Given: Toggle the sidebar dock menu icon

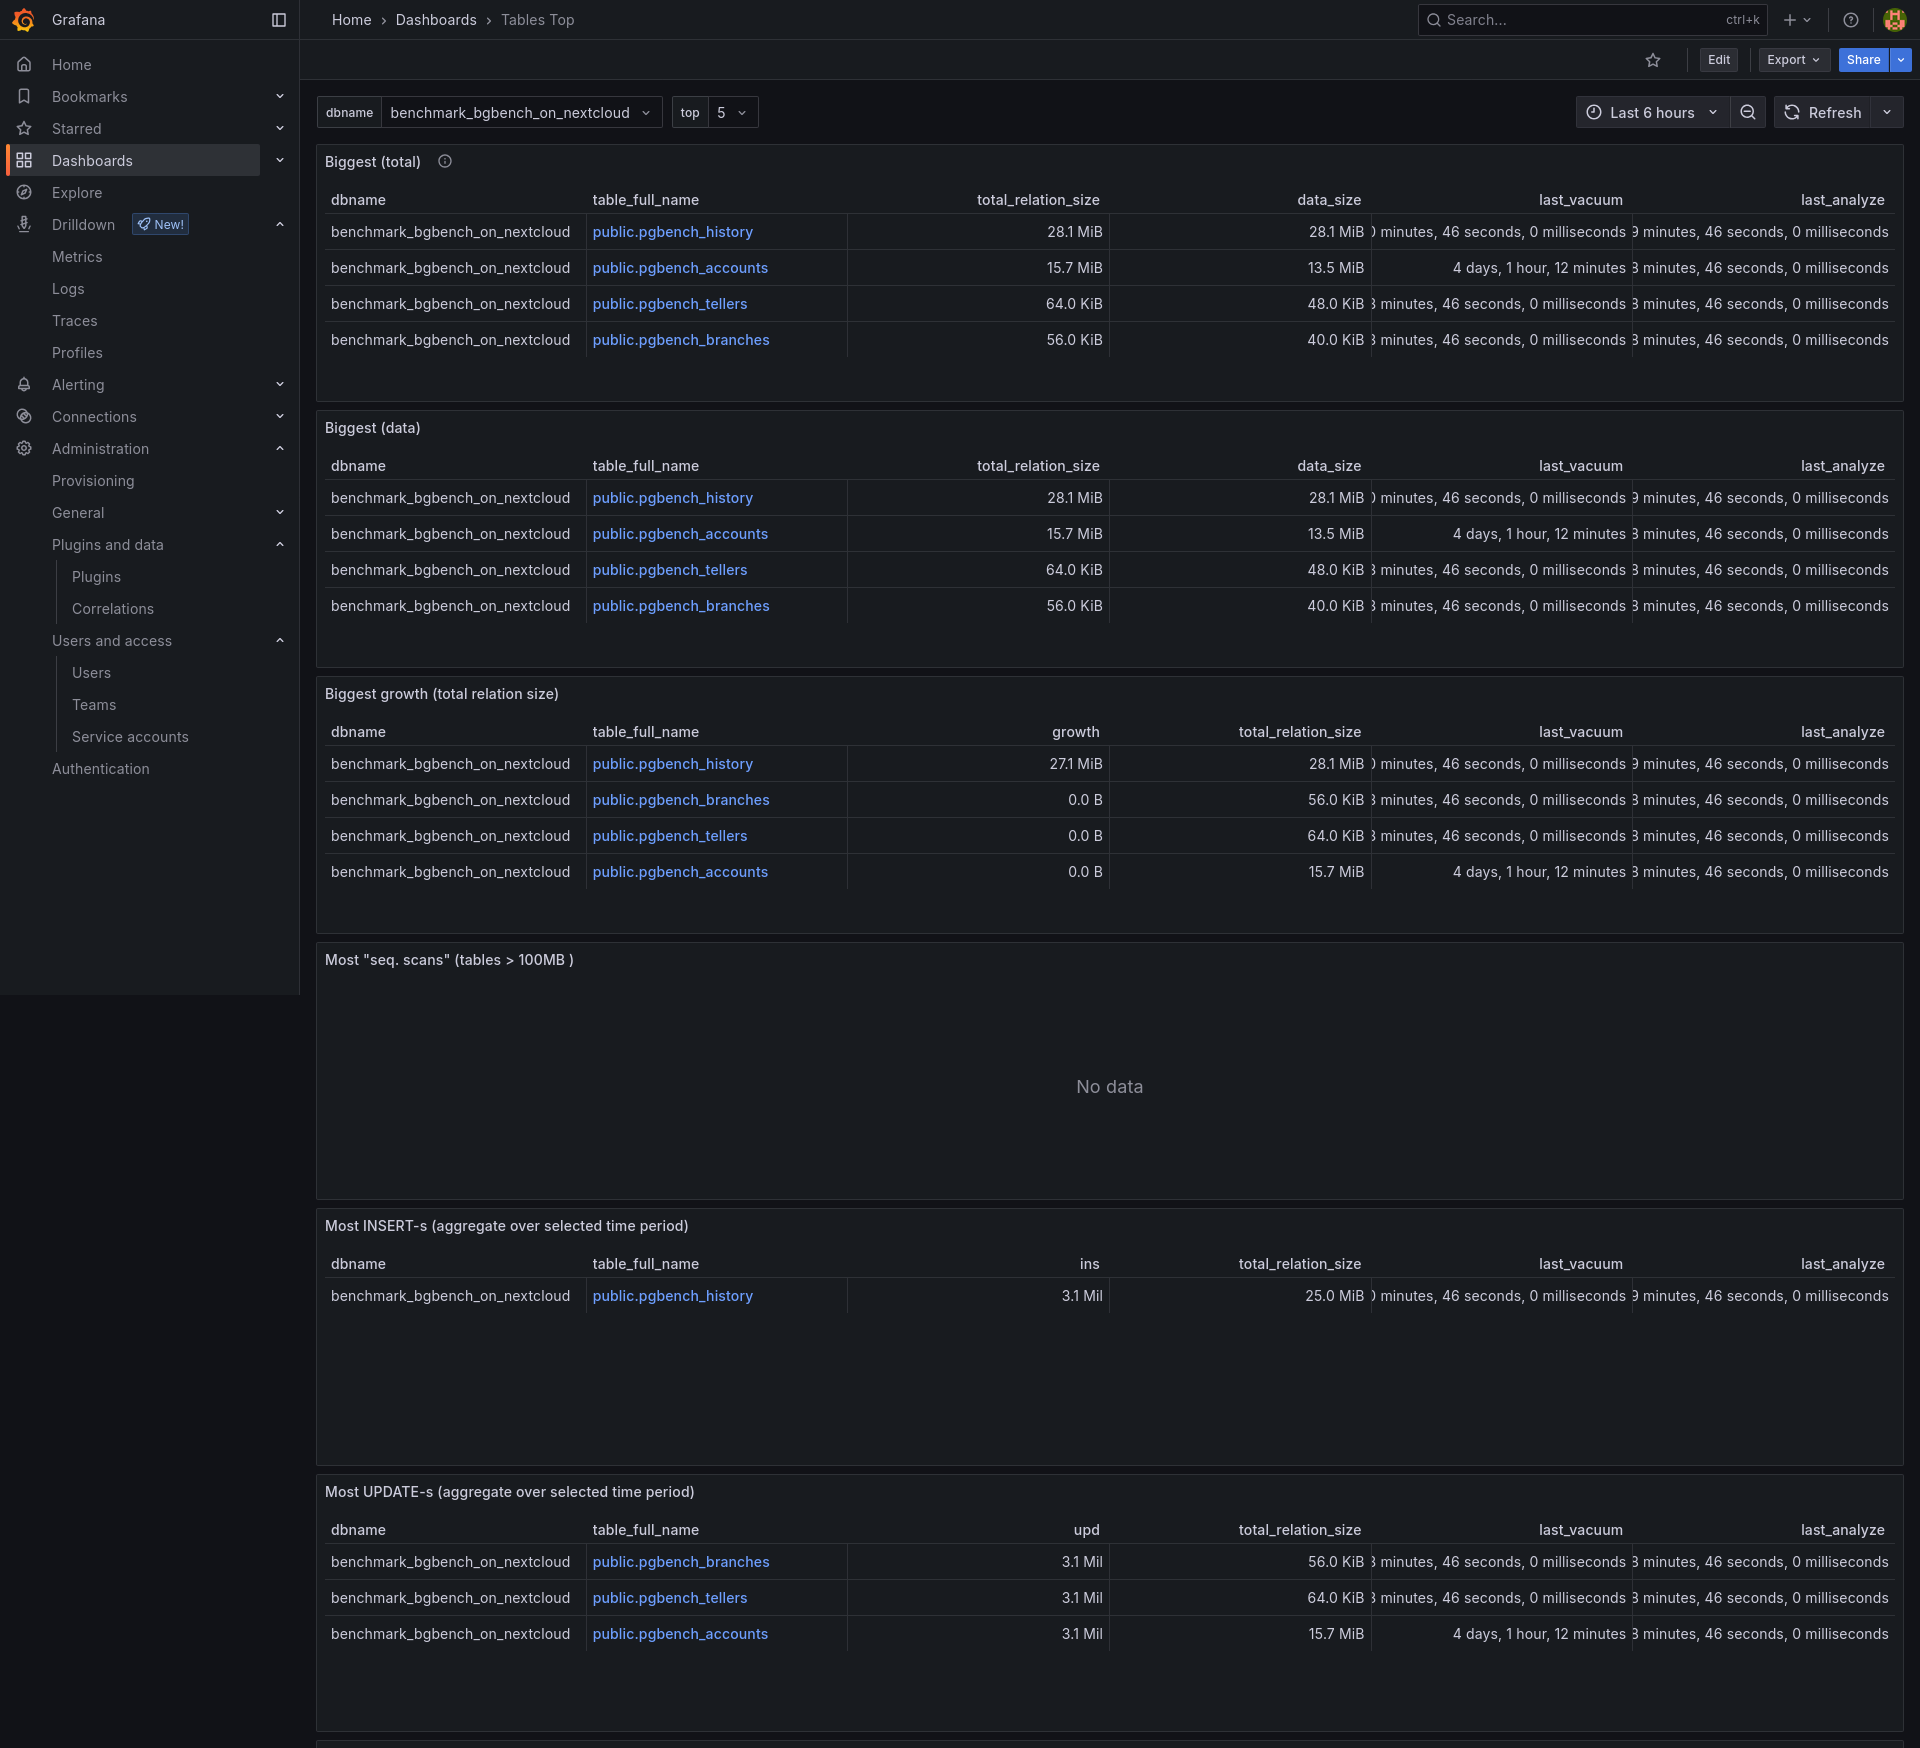Looking at the screenshot, I should (279, 20).
